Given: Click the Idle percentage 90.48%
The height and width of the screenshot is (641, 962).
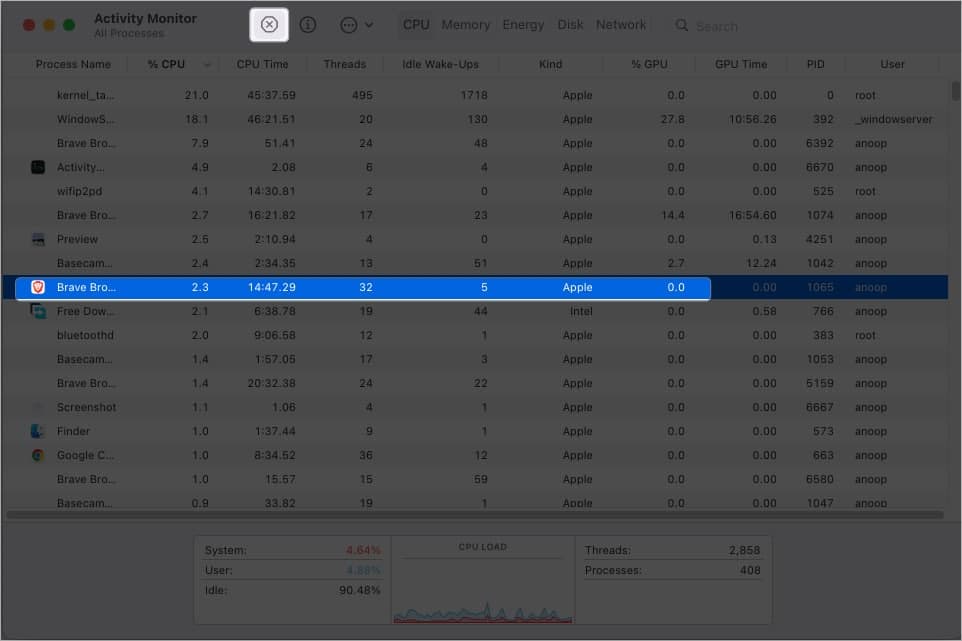Looking at the screenshot, I should [360, 590].
